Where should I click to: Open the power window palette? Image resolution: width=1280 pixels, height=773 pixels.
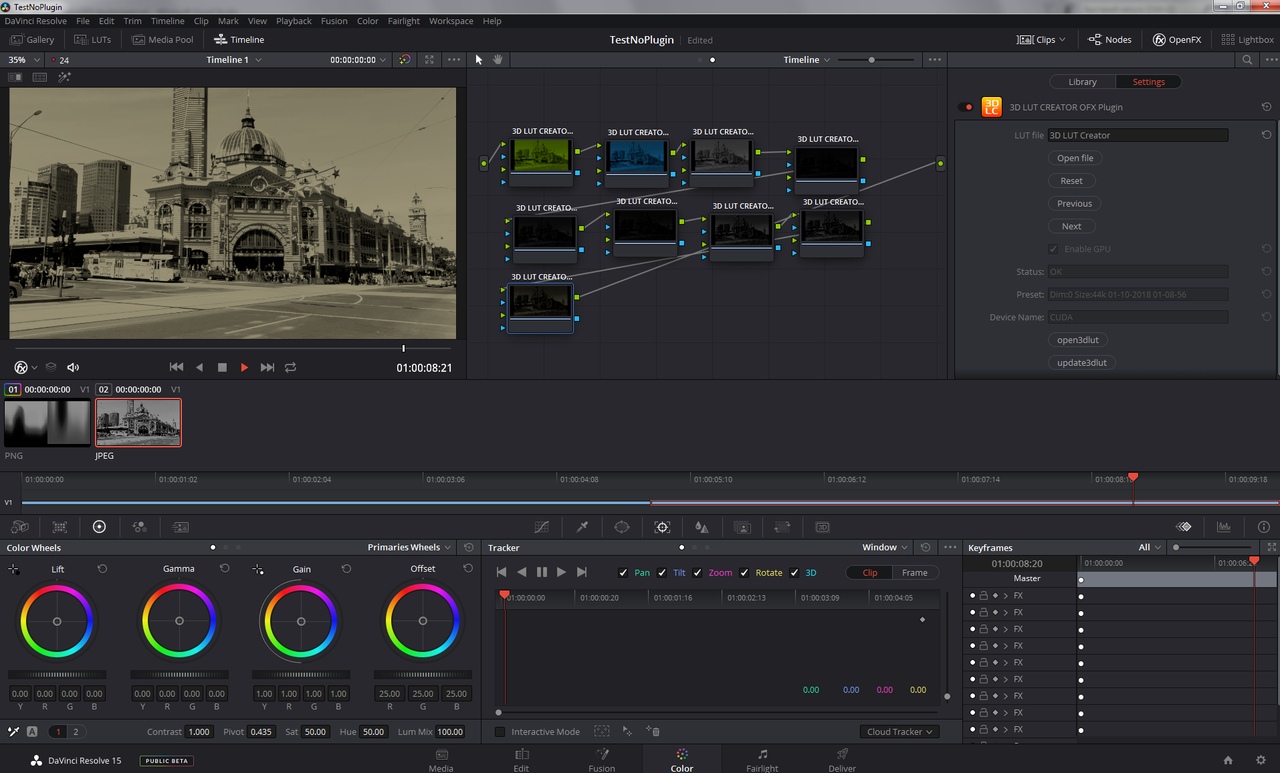tap(622, 527)
